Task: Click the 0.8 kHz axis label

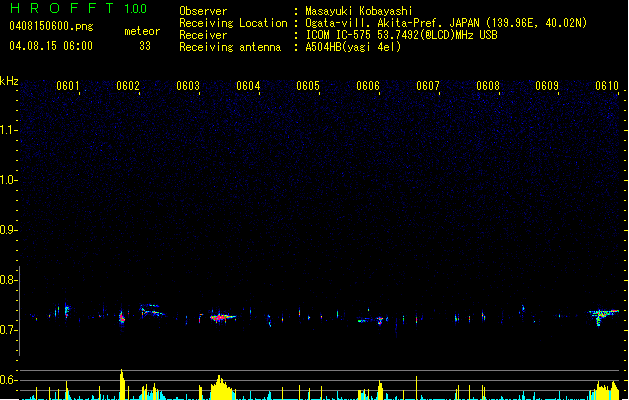Action: pyautogui.click(x=7, y=280)
